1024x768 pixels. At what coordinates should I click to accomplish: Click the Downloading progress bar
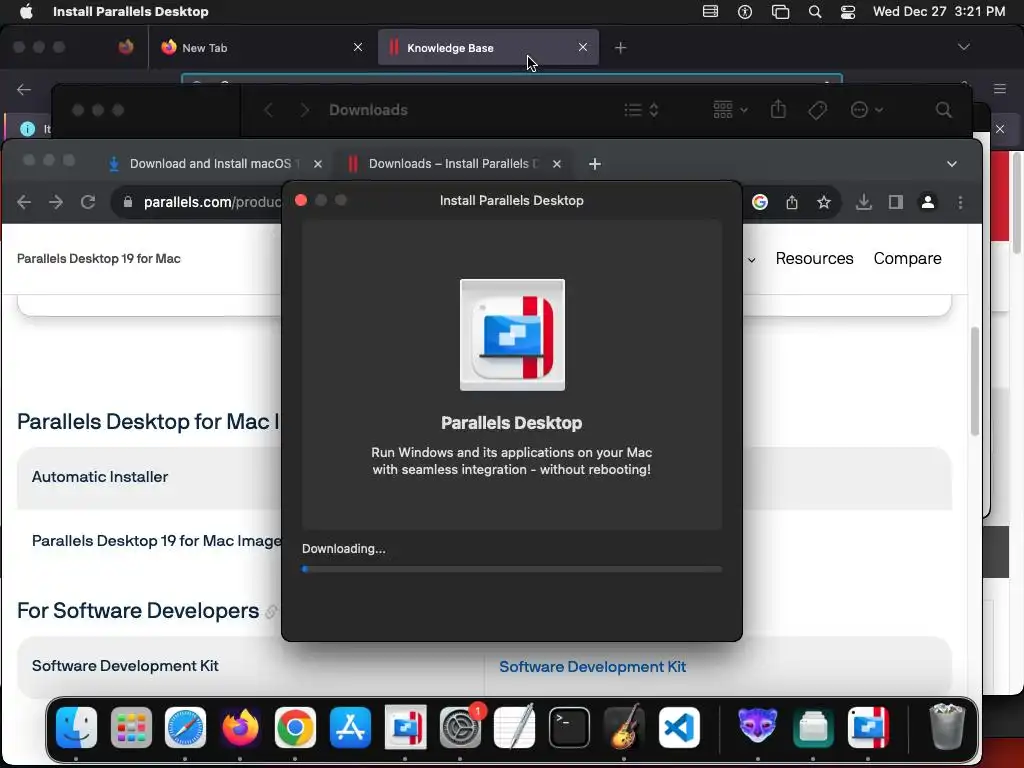(512, 569)
